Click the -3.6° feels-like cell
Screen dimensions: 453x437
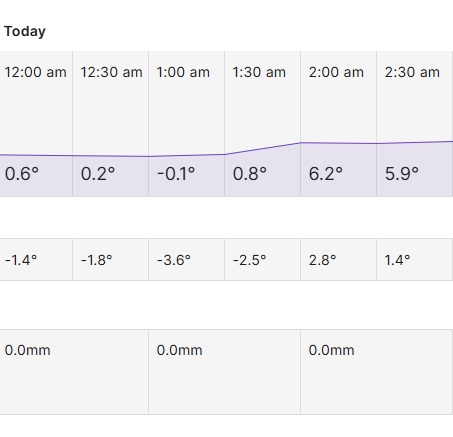186,260
